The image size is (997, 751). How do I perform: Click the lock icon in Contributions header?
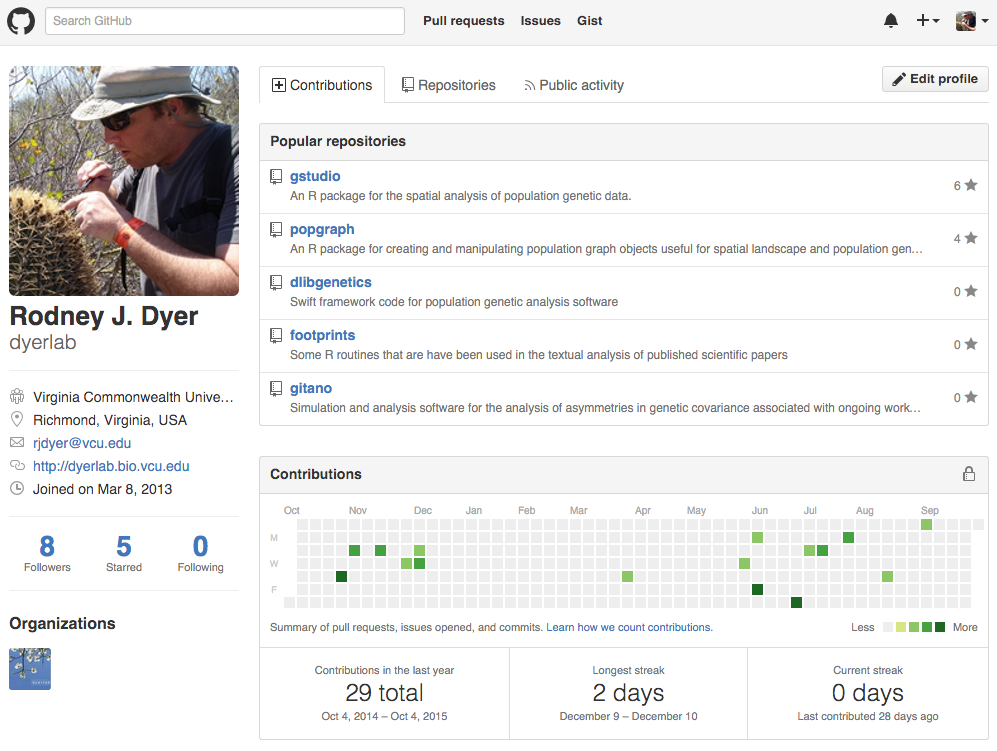coord(969,474)
